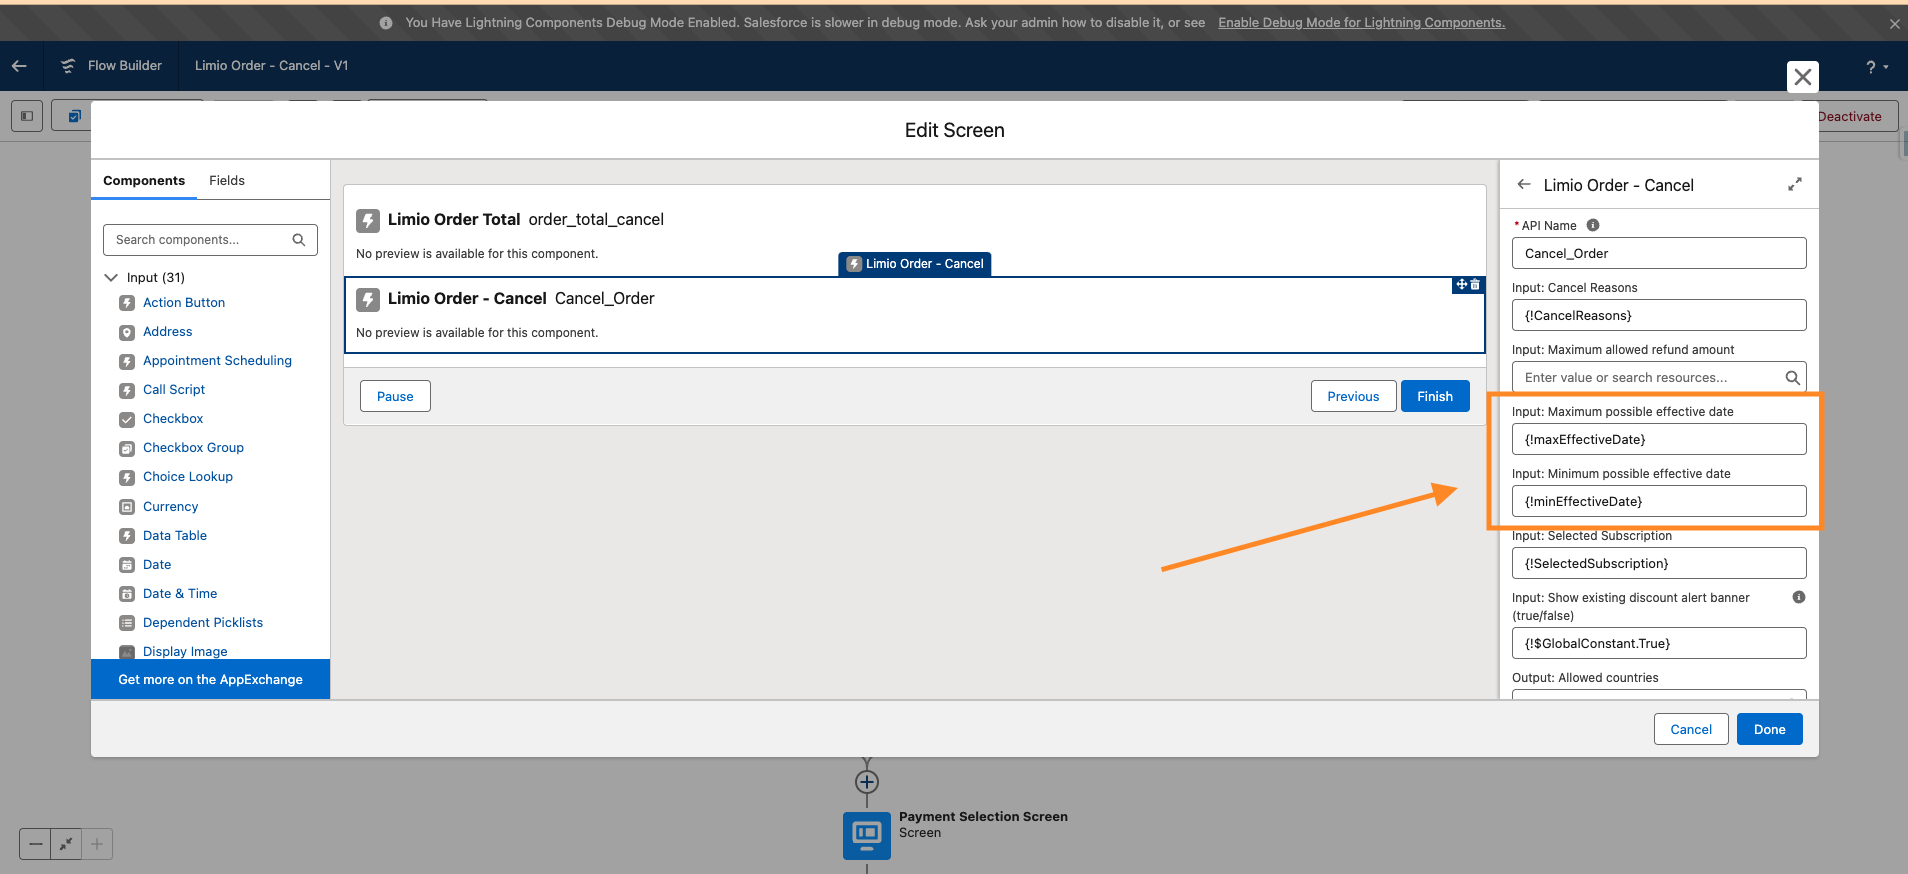
Task: Open the help question mark menu
Action: click(x=1876, y=67)
